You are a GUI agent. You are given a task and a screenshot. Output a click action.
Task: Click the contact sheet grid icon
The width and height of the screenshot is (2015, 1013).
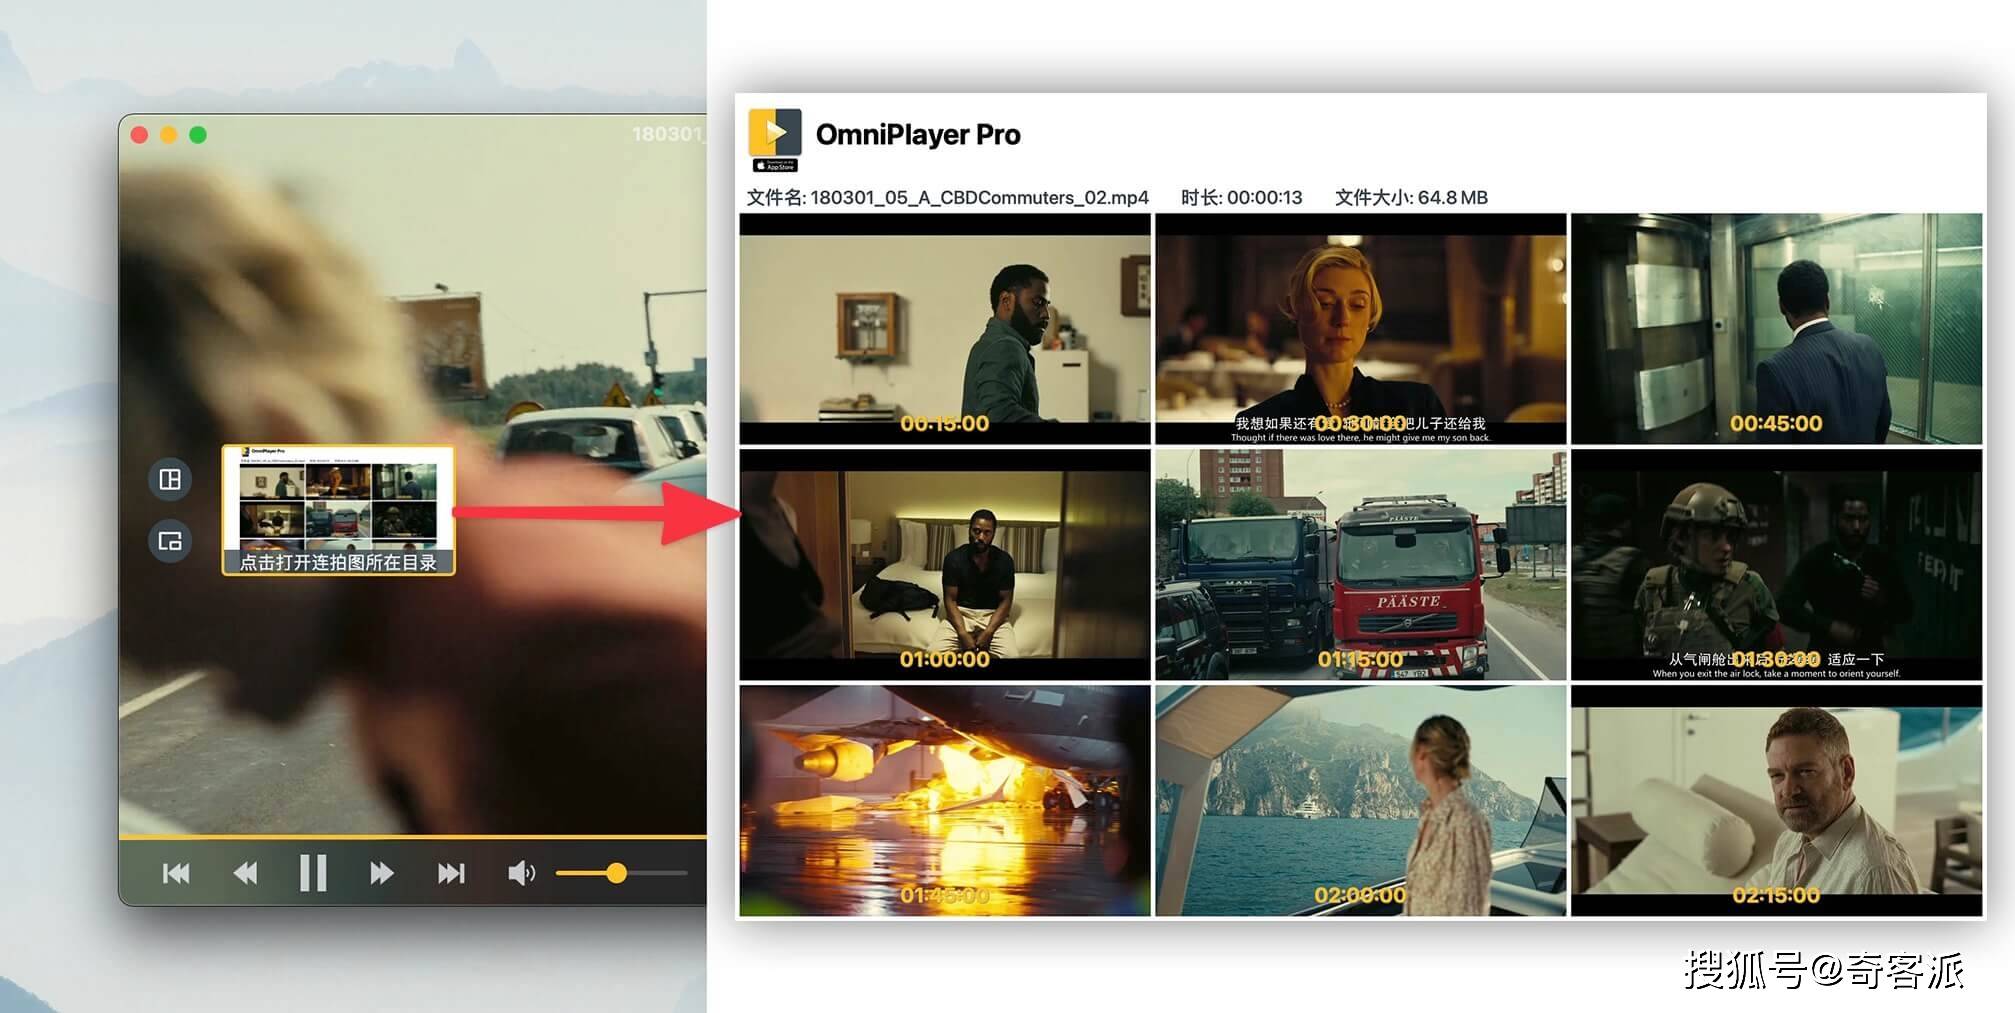tap(170, 480)
